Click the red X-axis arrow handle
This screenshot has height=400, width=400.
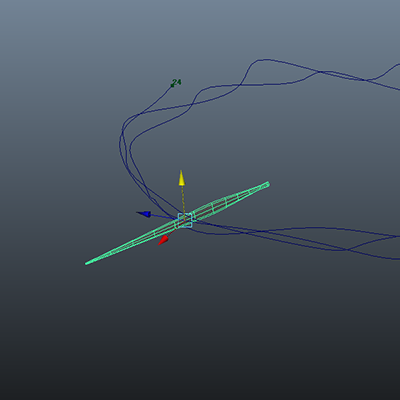point(164,240)
